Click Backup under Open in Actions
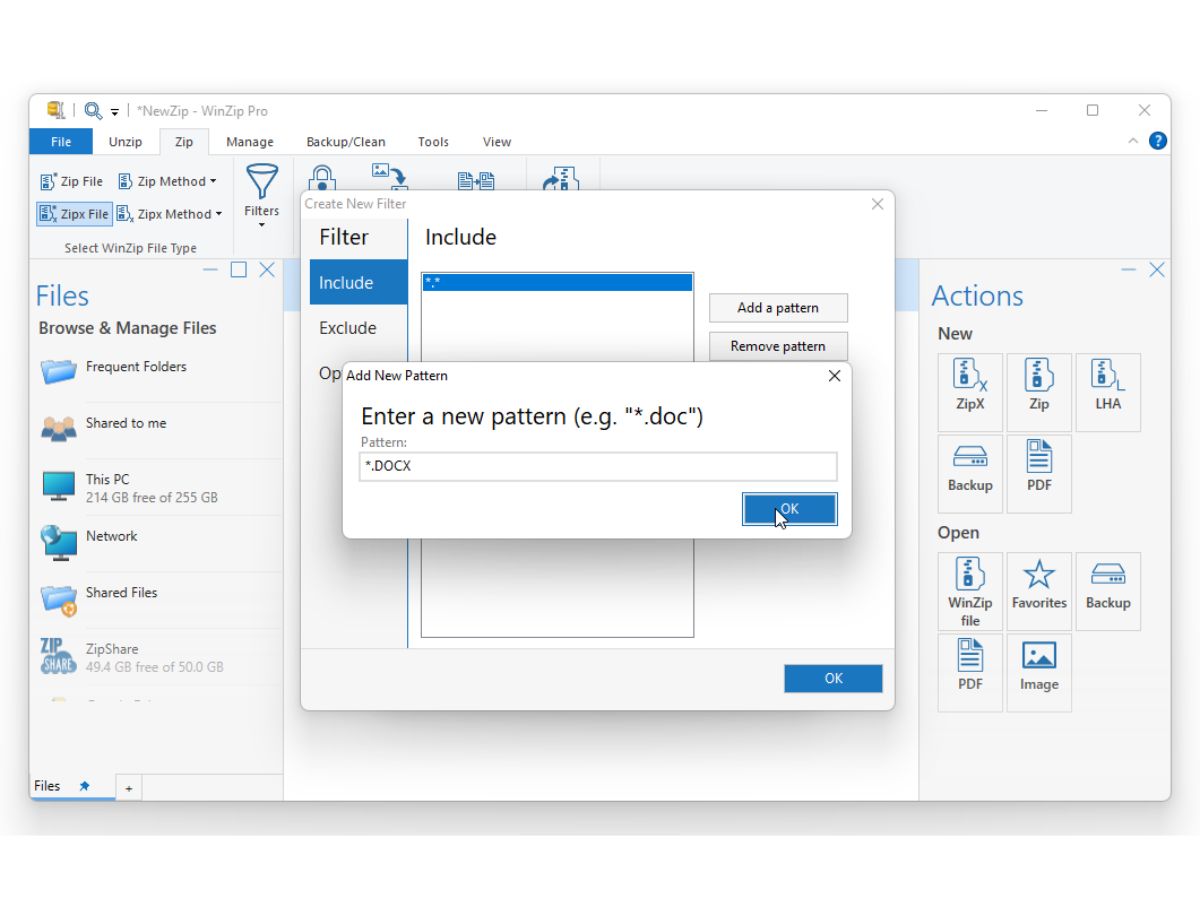This screenshot has height=900, width=1200. (x=1108, y=591)
